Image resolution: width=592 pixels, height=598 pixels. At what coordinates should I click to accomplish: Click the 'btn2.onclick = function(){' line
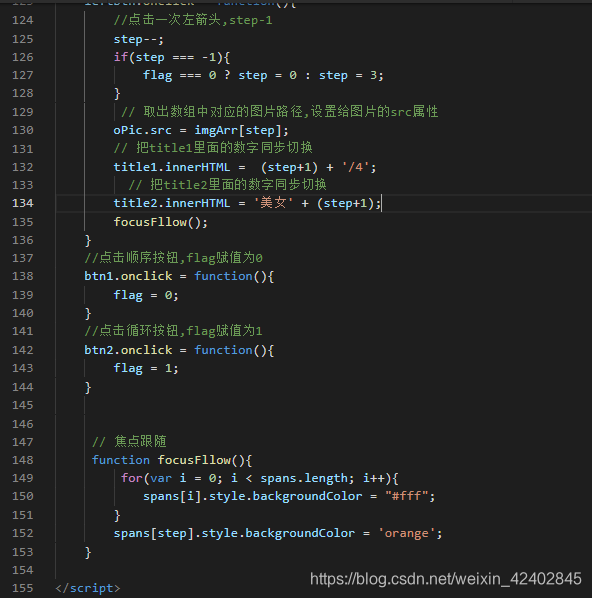(x=179, y=350)
